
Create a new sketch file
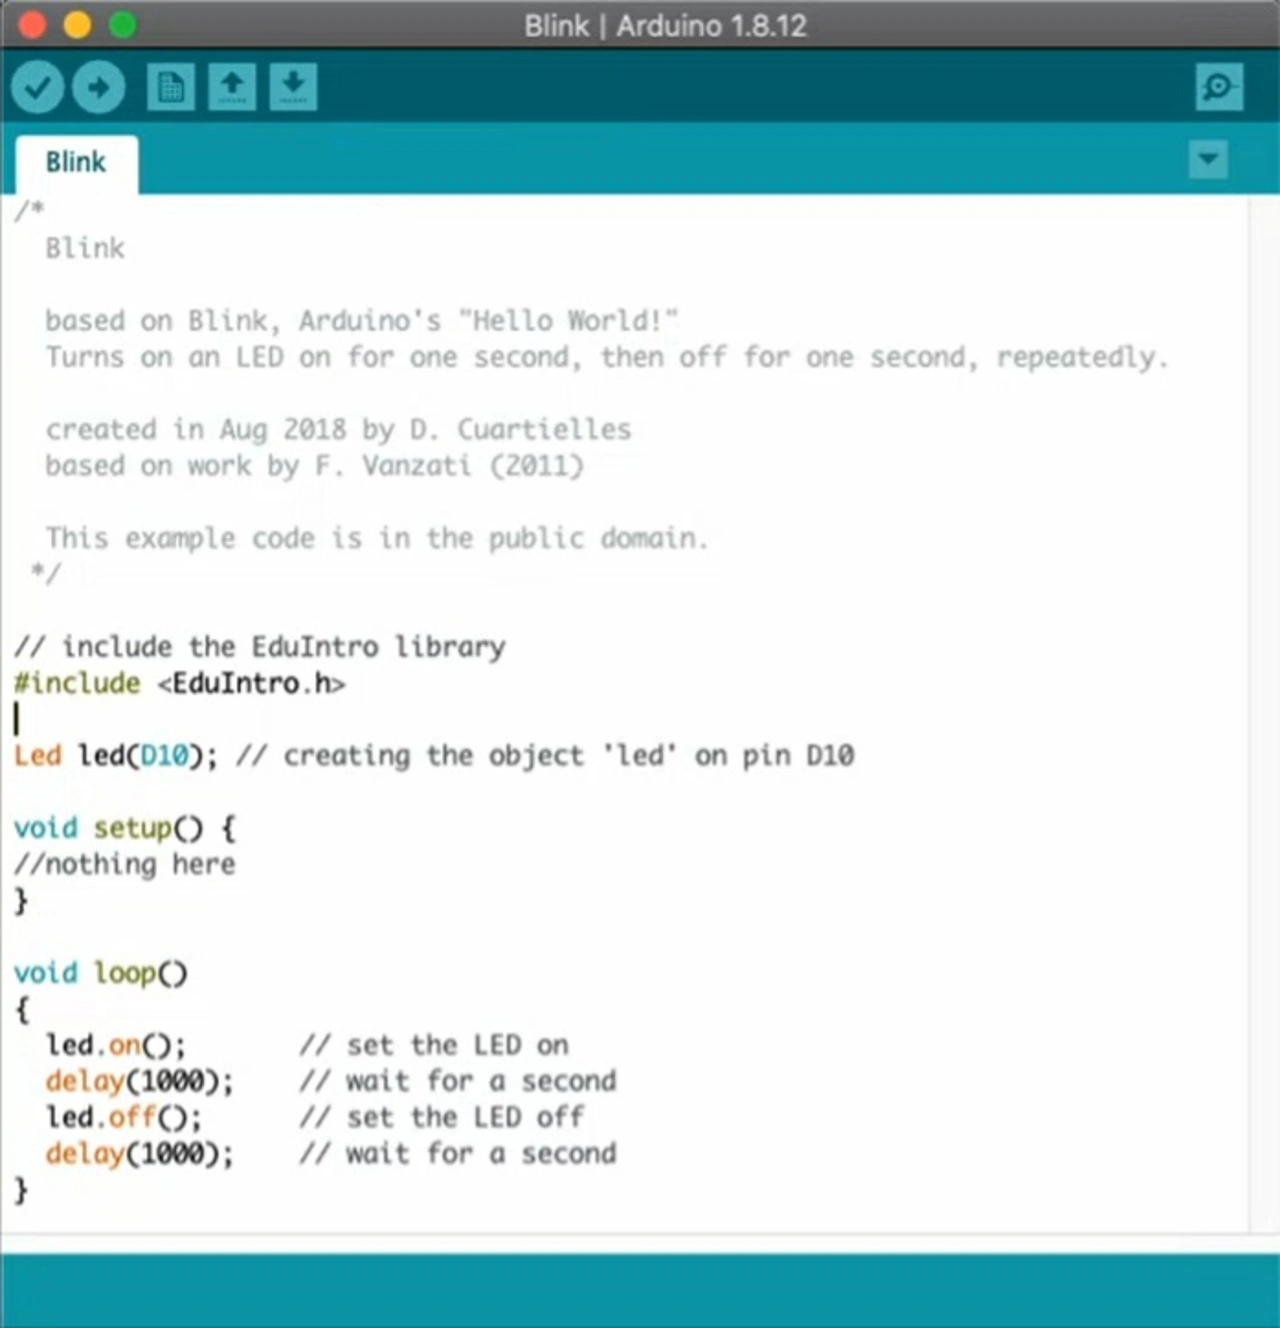(171, 88)
